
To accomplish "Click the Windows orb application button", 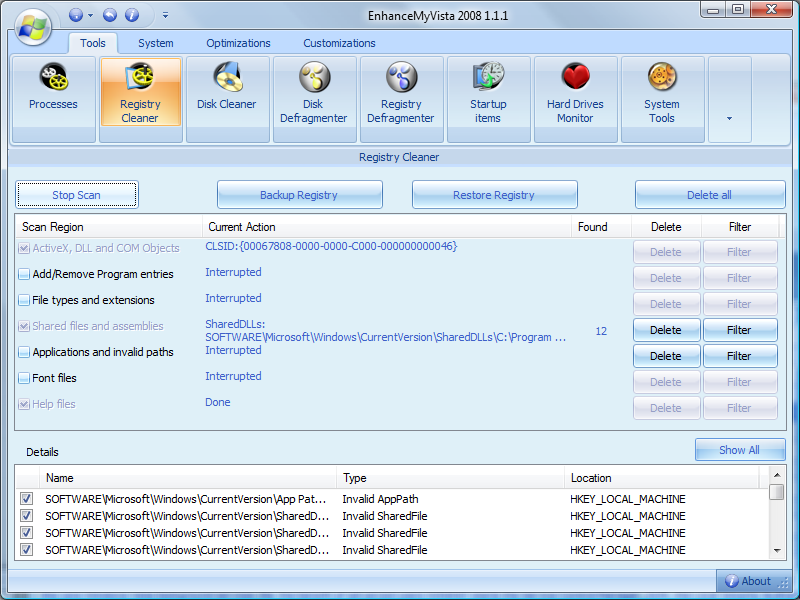I will pos(33,27).
